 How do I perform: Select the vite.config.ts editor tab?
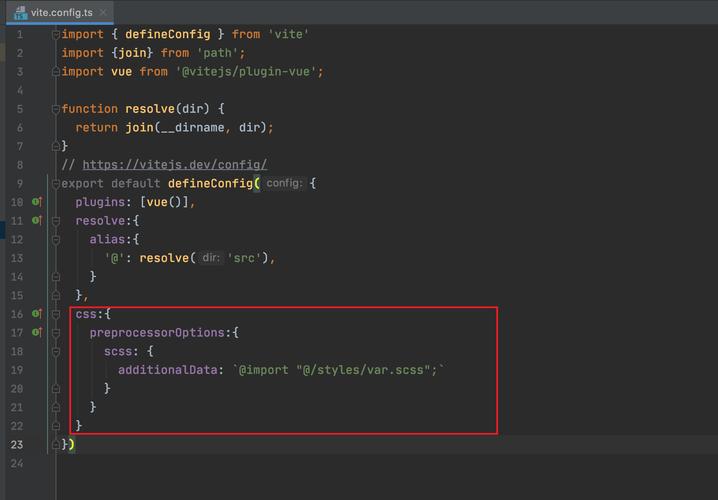pyautogui.click(x=60, y=12)
